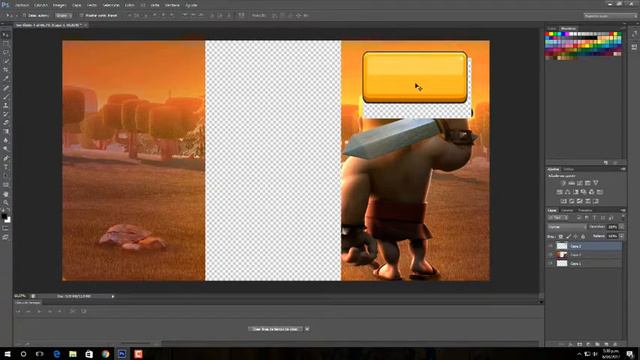Screen dimensions: 640x360
Task: Add a Curves adjustment layer
Action: [x=580, y=183]
